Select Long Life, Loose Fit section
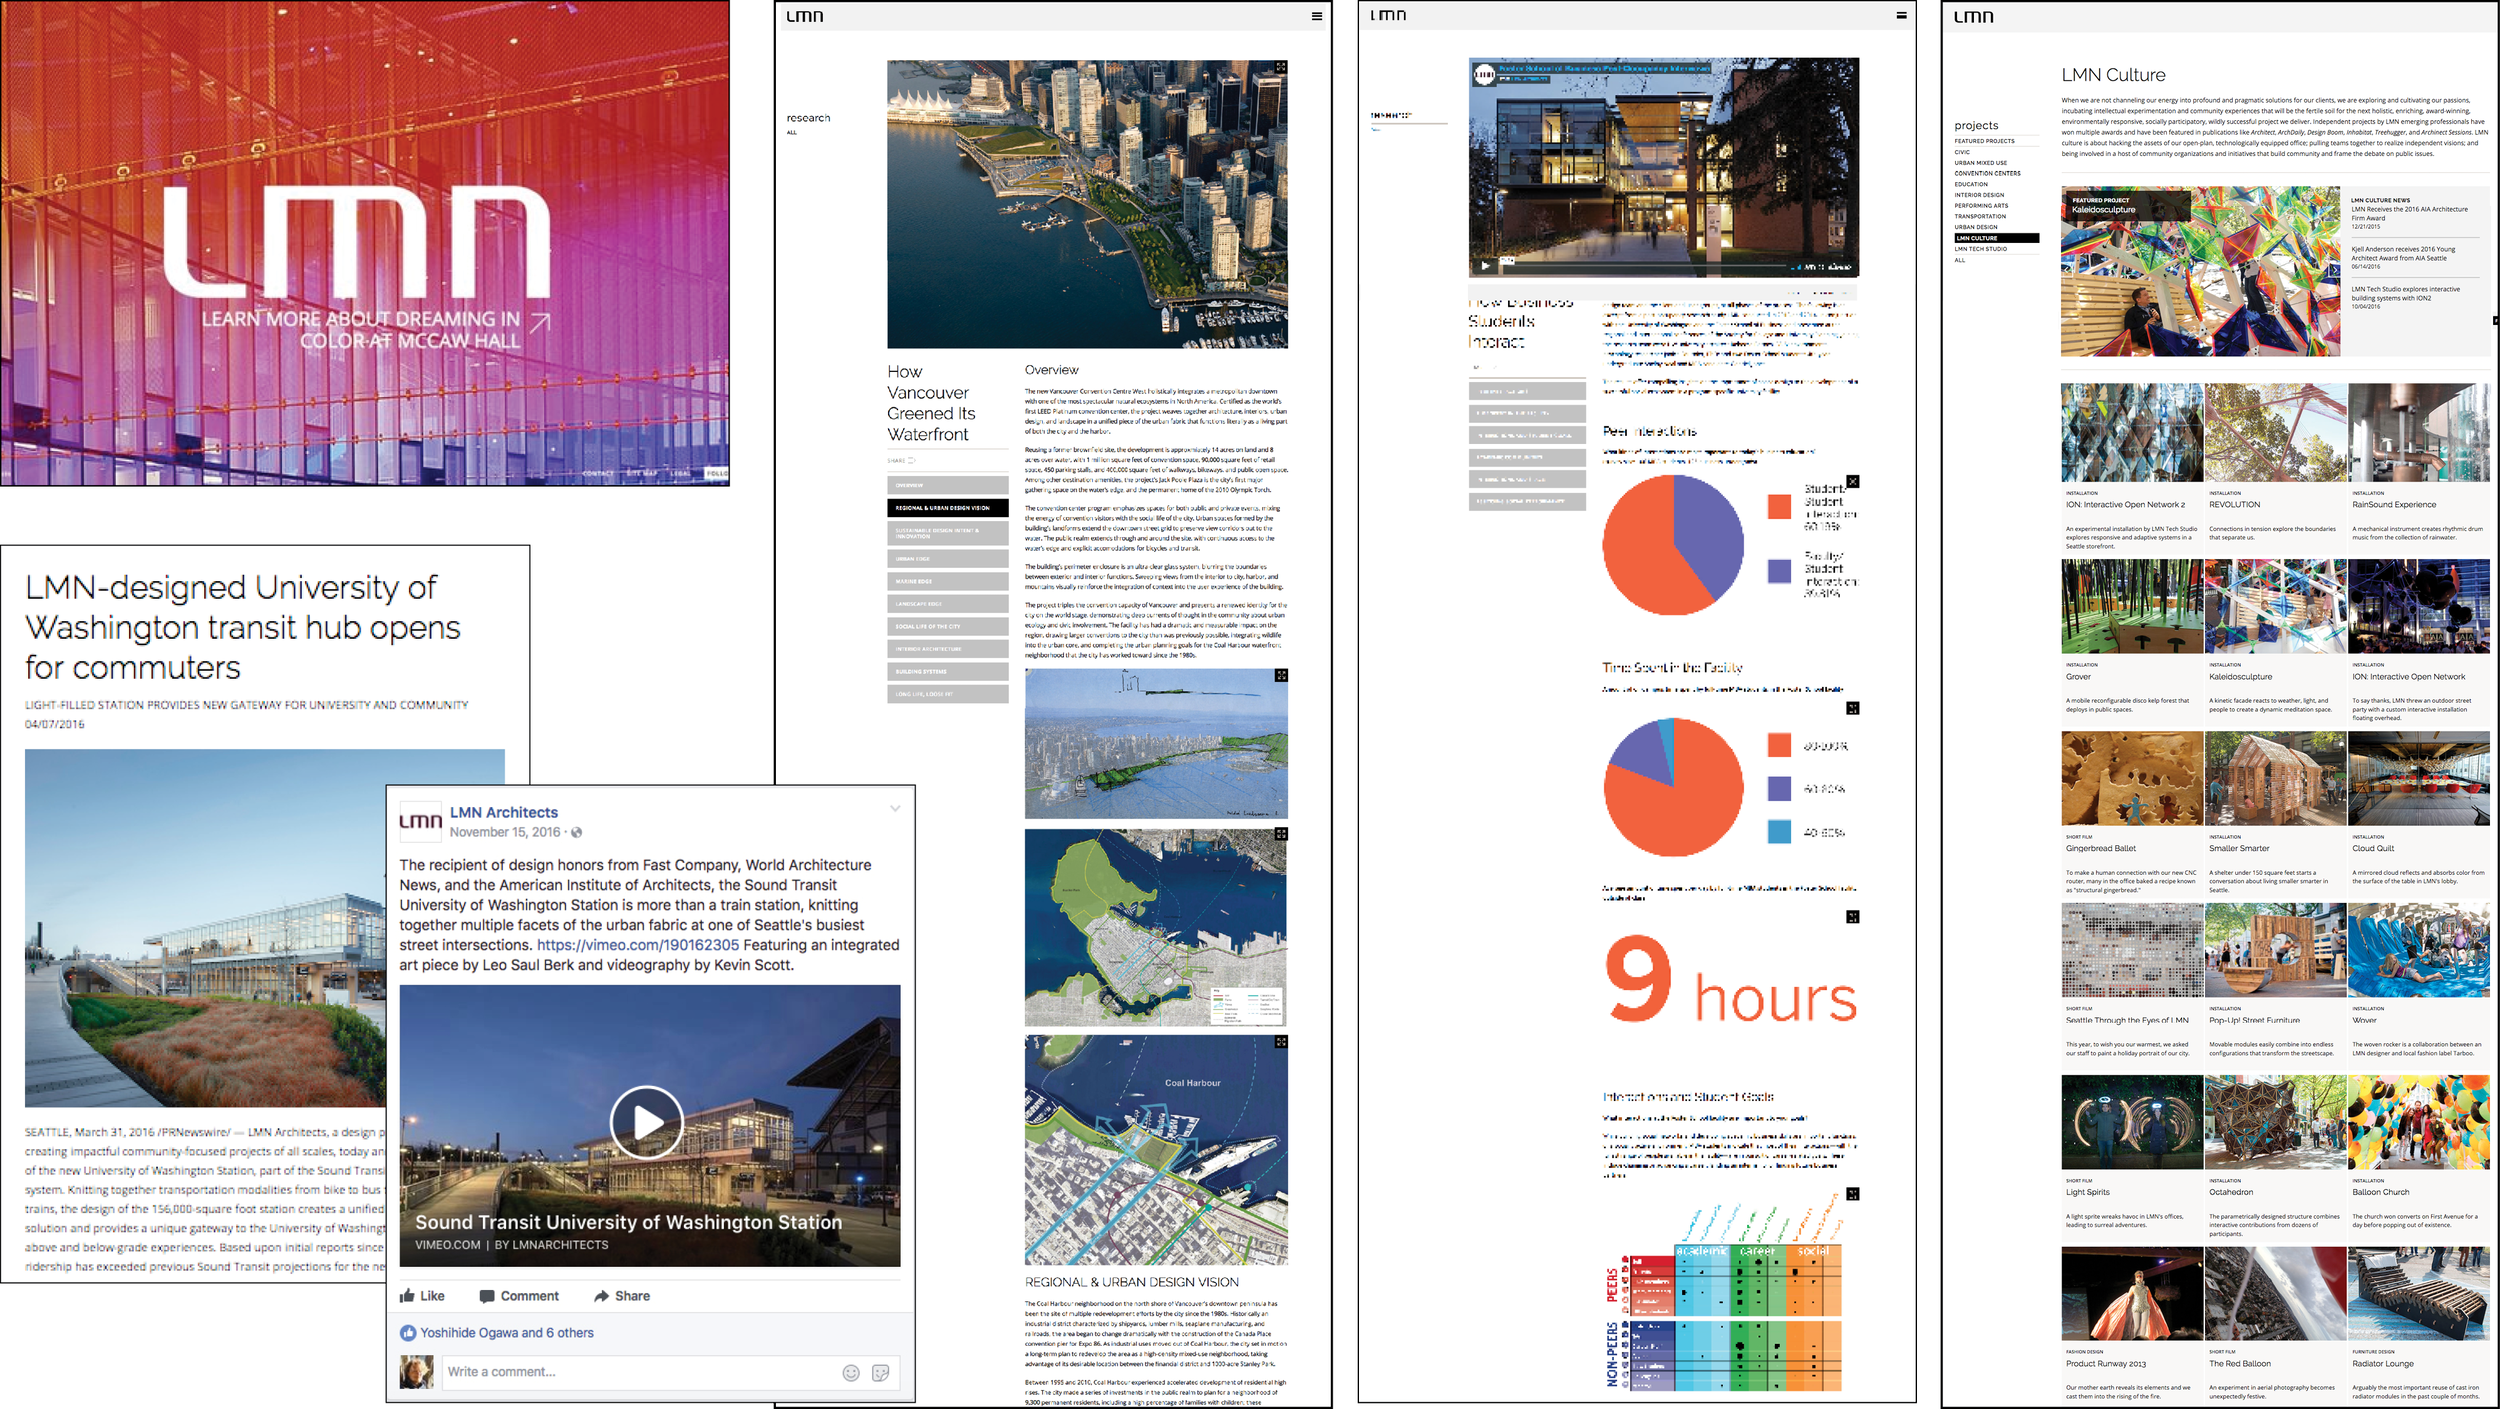 947,694
